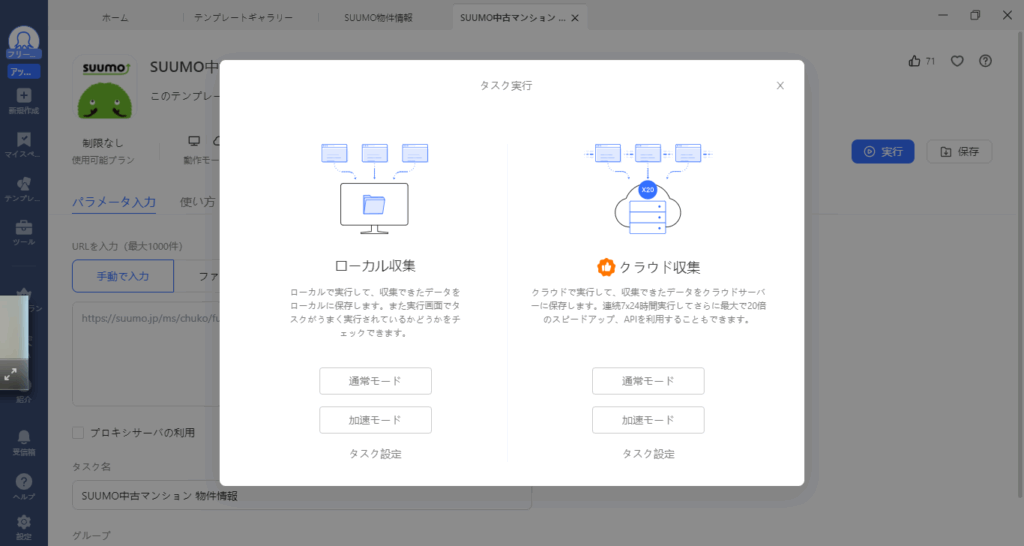Select the パラメータ入力 tab

pos(114,202)
